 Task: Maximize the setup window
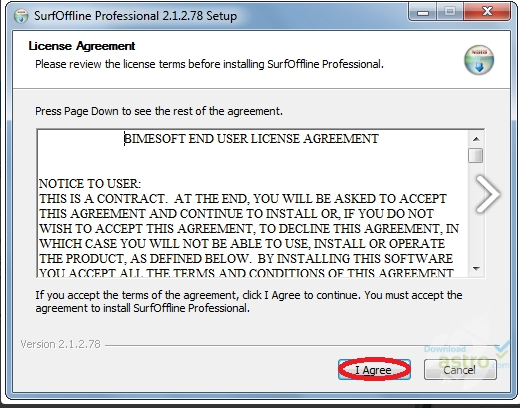[450, 12]
